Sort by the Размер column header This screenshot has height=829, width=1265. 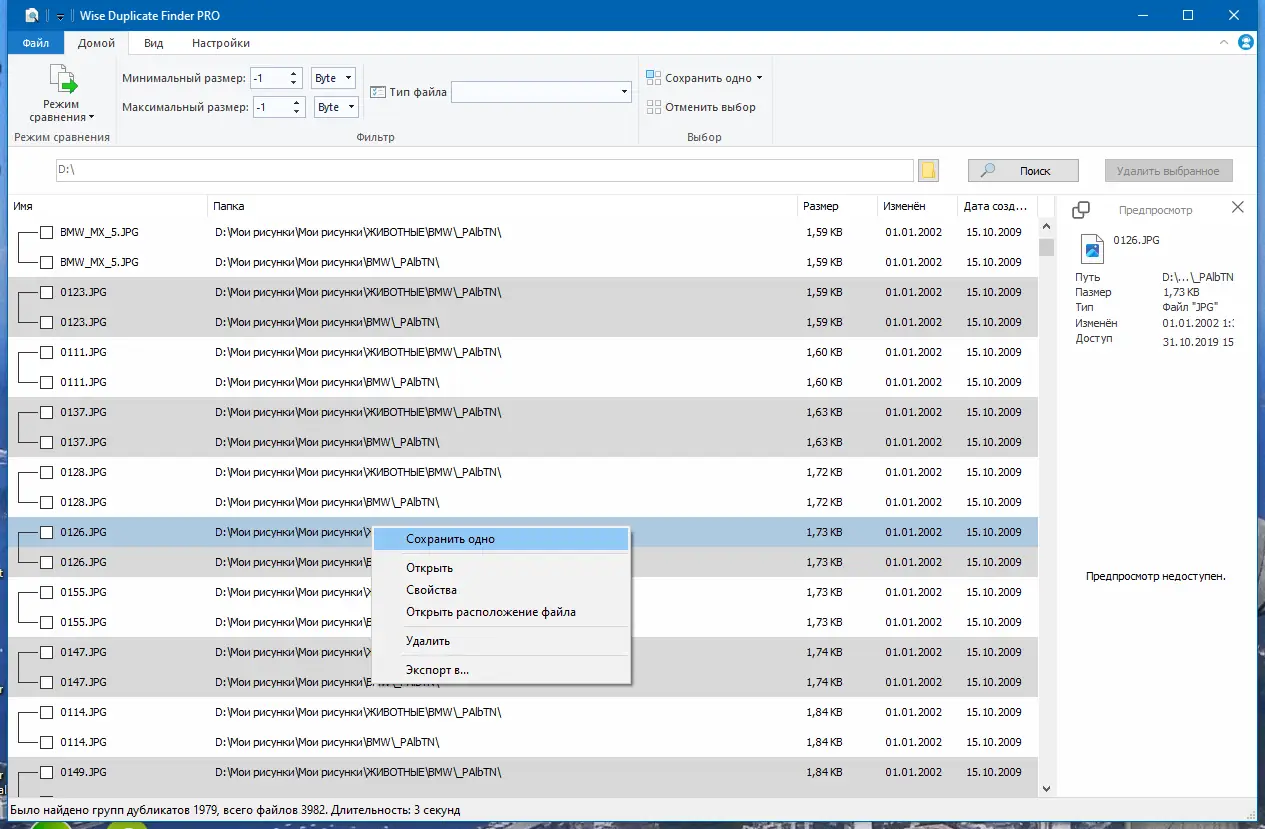coord(837,206)
